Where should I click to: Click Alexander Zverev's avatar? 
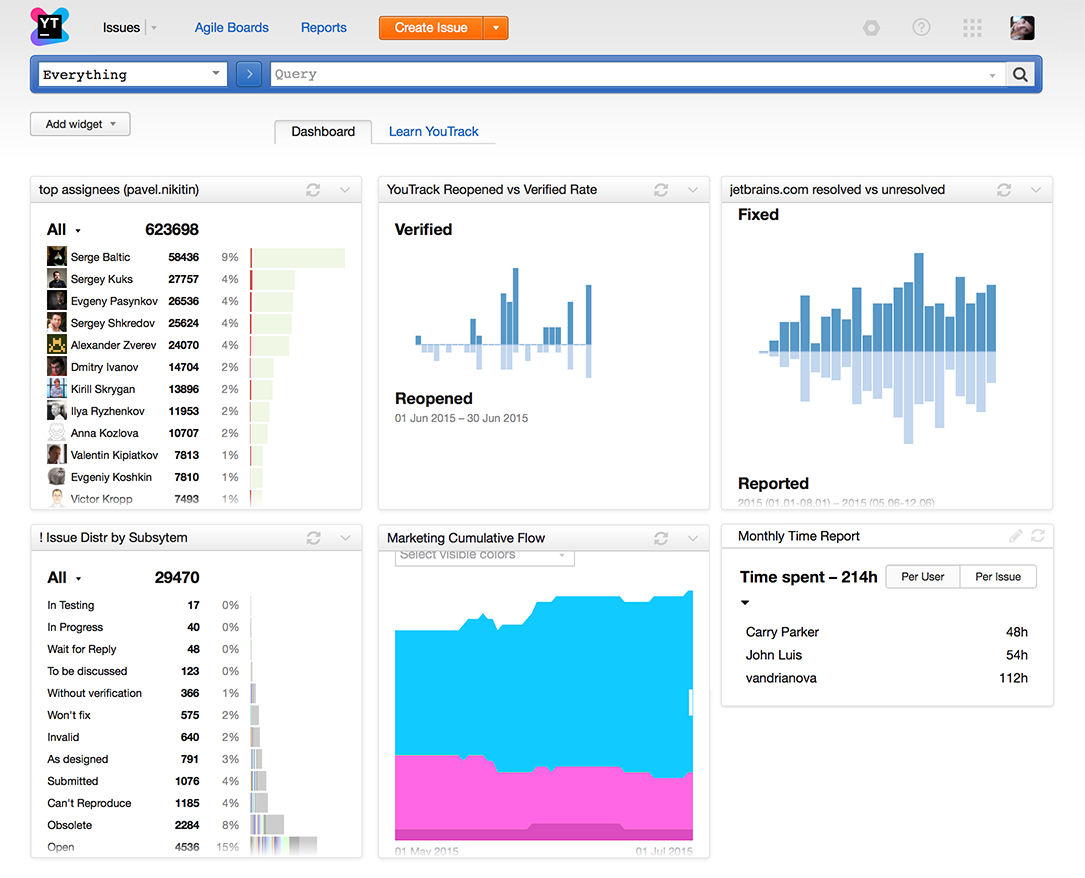[57, 345]
